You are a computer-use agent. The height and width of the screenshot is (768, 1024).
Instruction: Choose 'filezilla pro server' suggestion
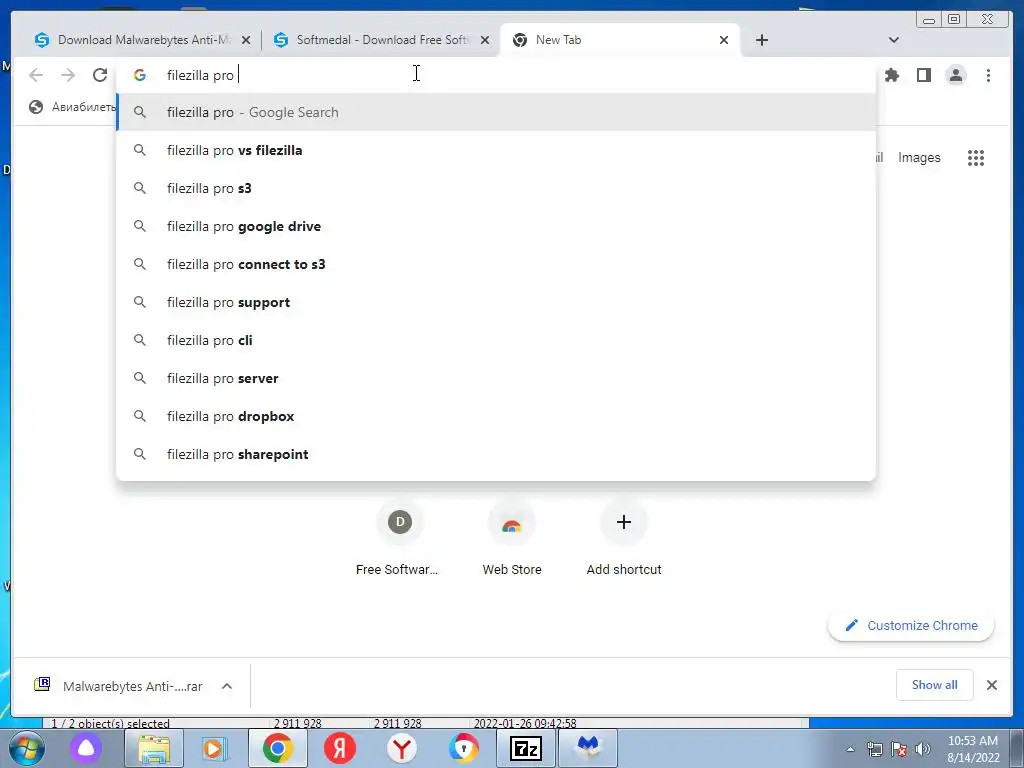[x=496, y=378]
